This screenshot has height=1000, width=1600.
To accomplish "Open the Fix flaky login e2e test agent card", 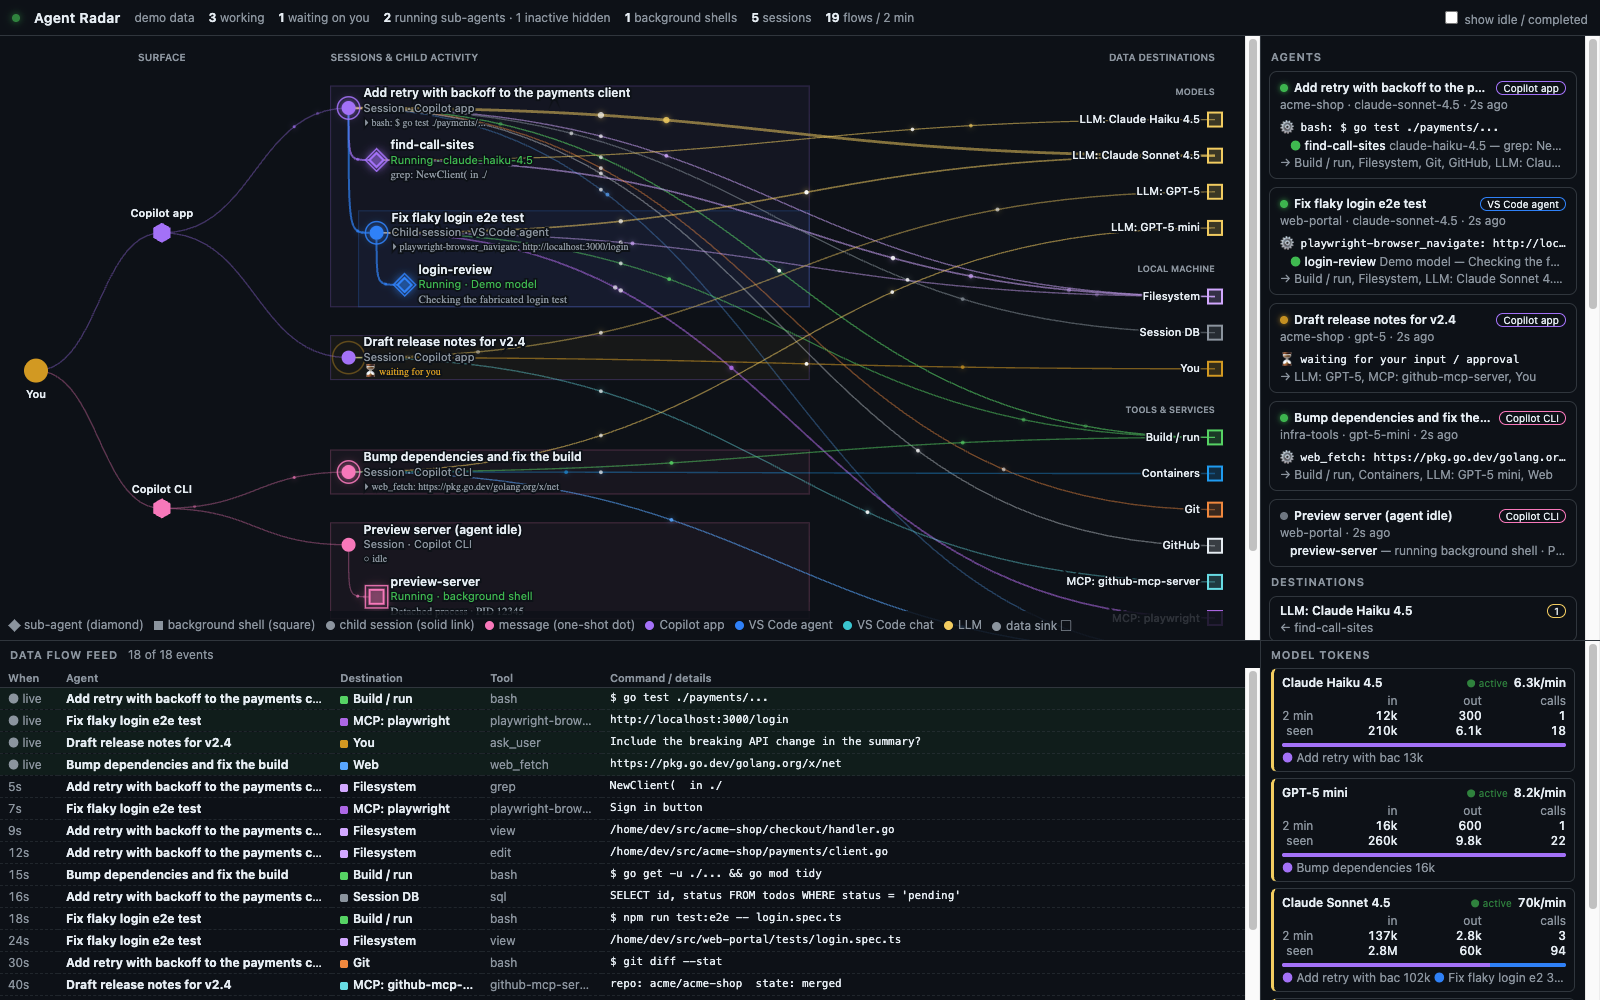I will (x=1423, y=241).
